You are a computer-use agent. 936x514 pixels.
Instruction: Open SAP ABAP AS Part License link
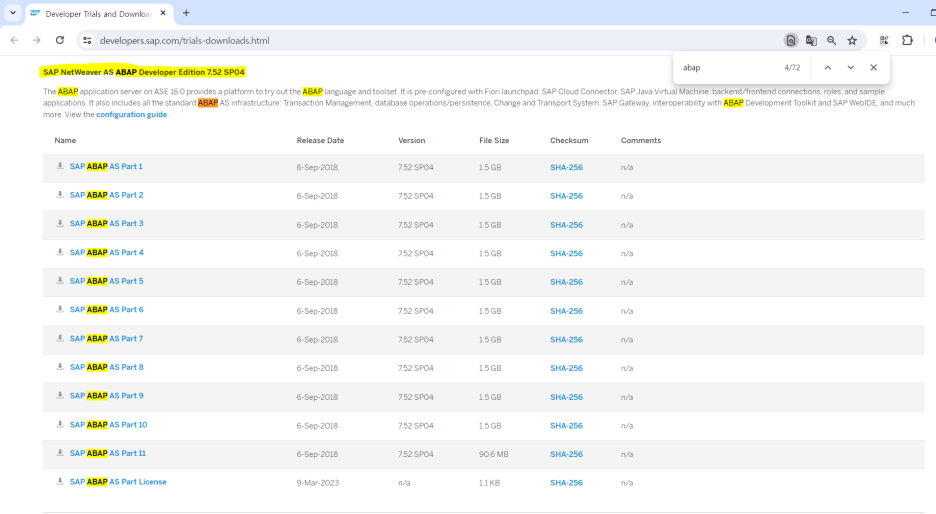coord(118,482)
